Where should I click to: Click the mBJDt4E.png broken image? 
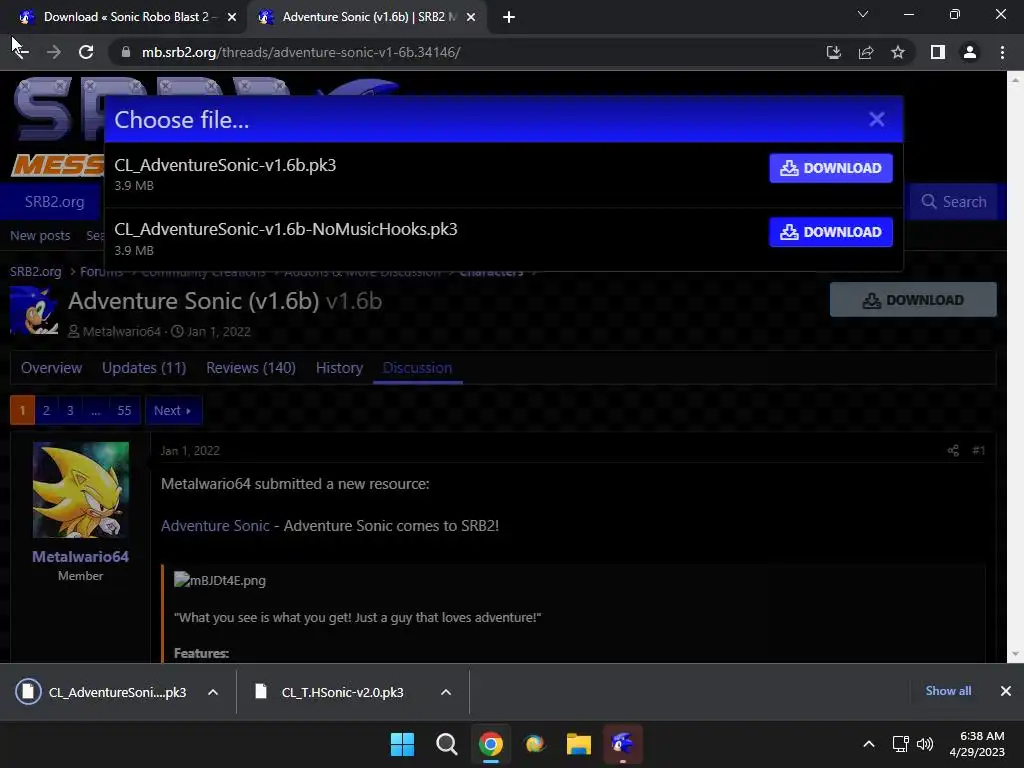click(219, 580)
